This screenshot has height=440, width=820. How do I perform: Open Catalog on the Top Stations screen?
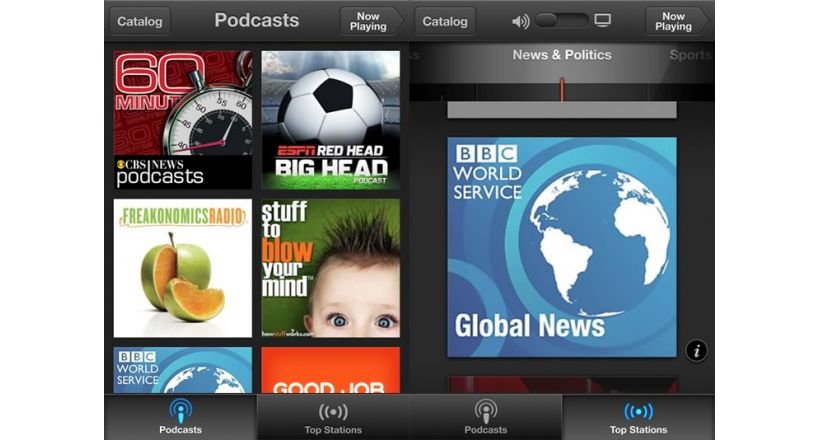coord(445,21)
